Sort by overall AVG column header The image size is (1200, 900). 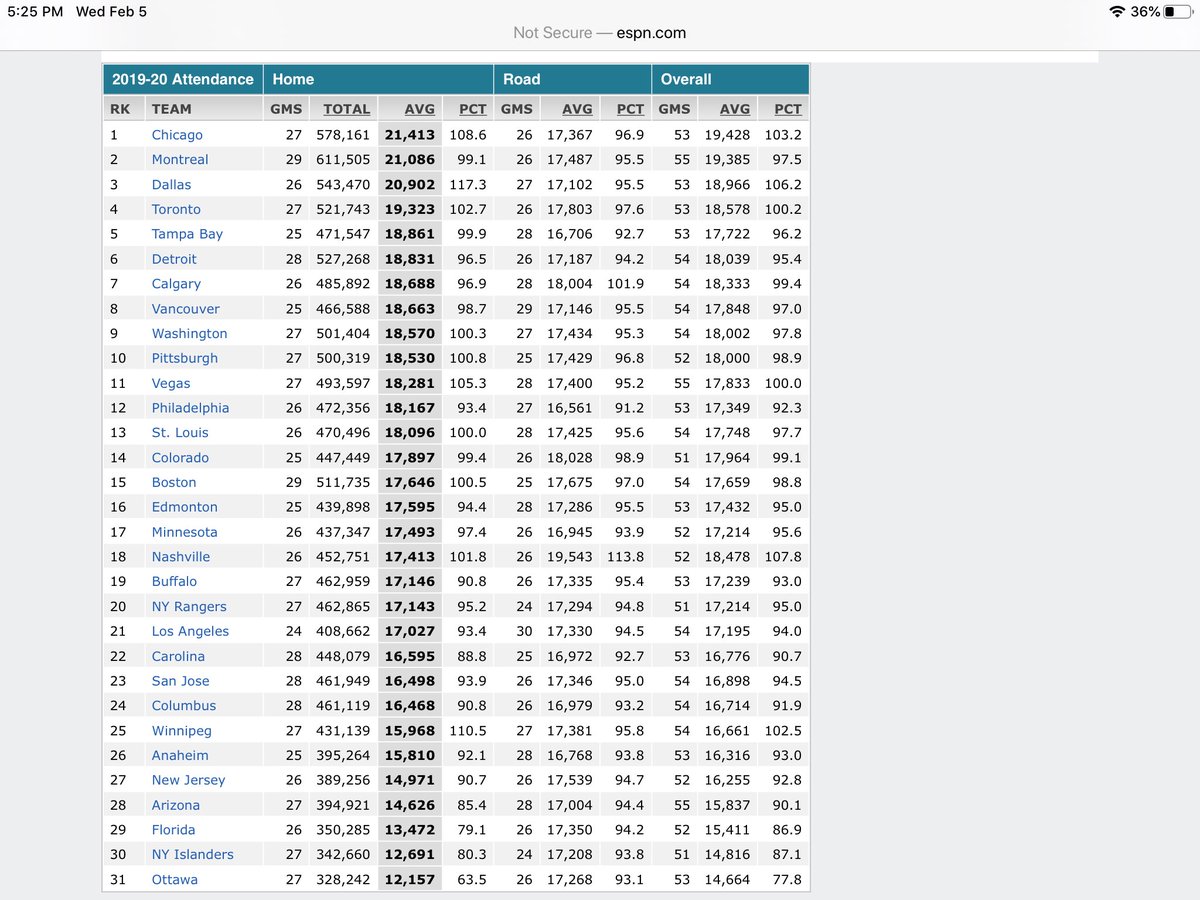pos(735,109)
